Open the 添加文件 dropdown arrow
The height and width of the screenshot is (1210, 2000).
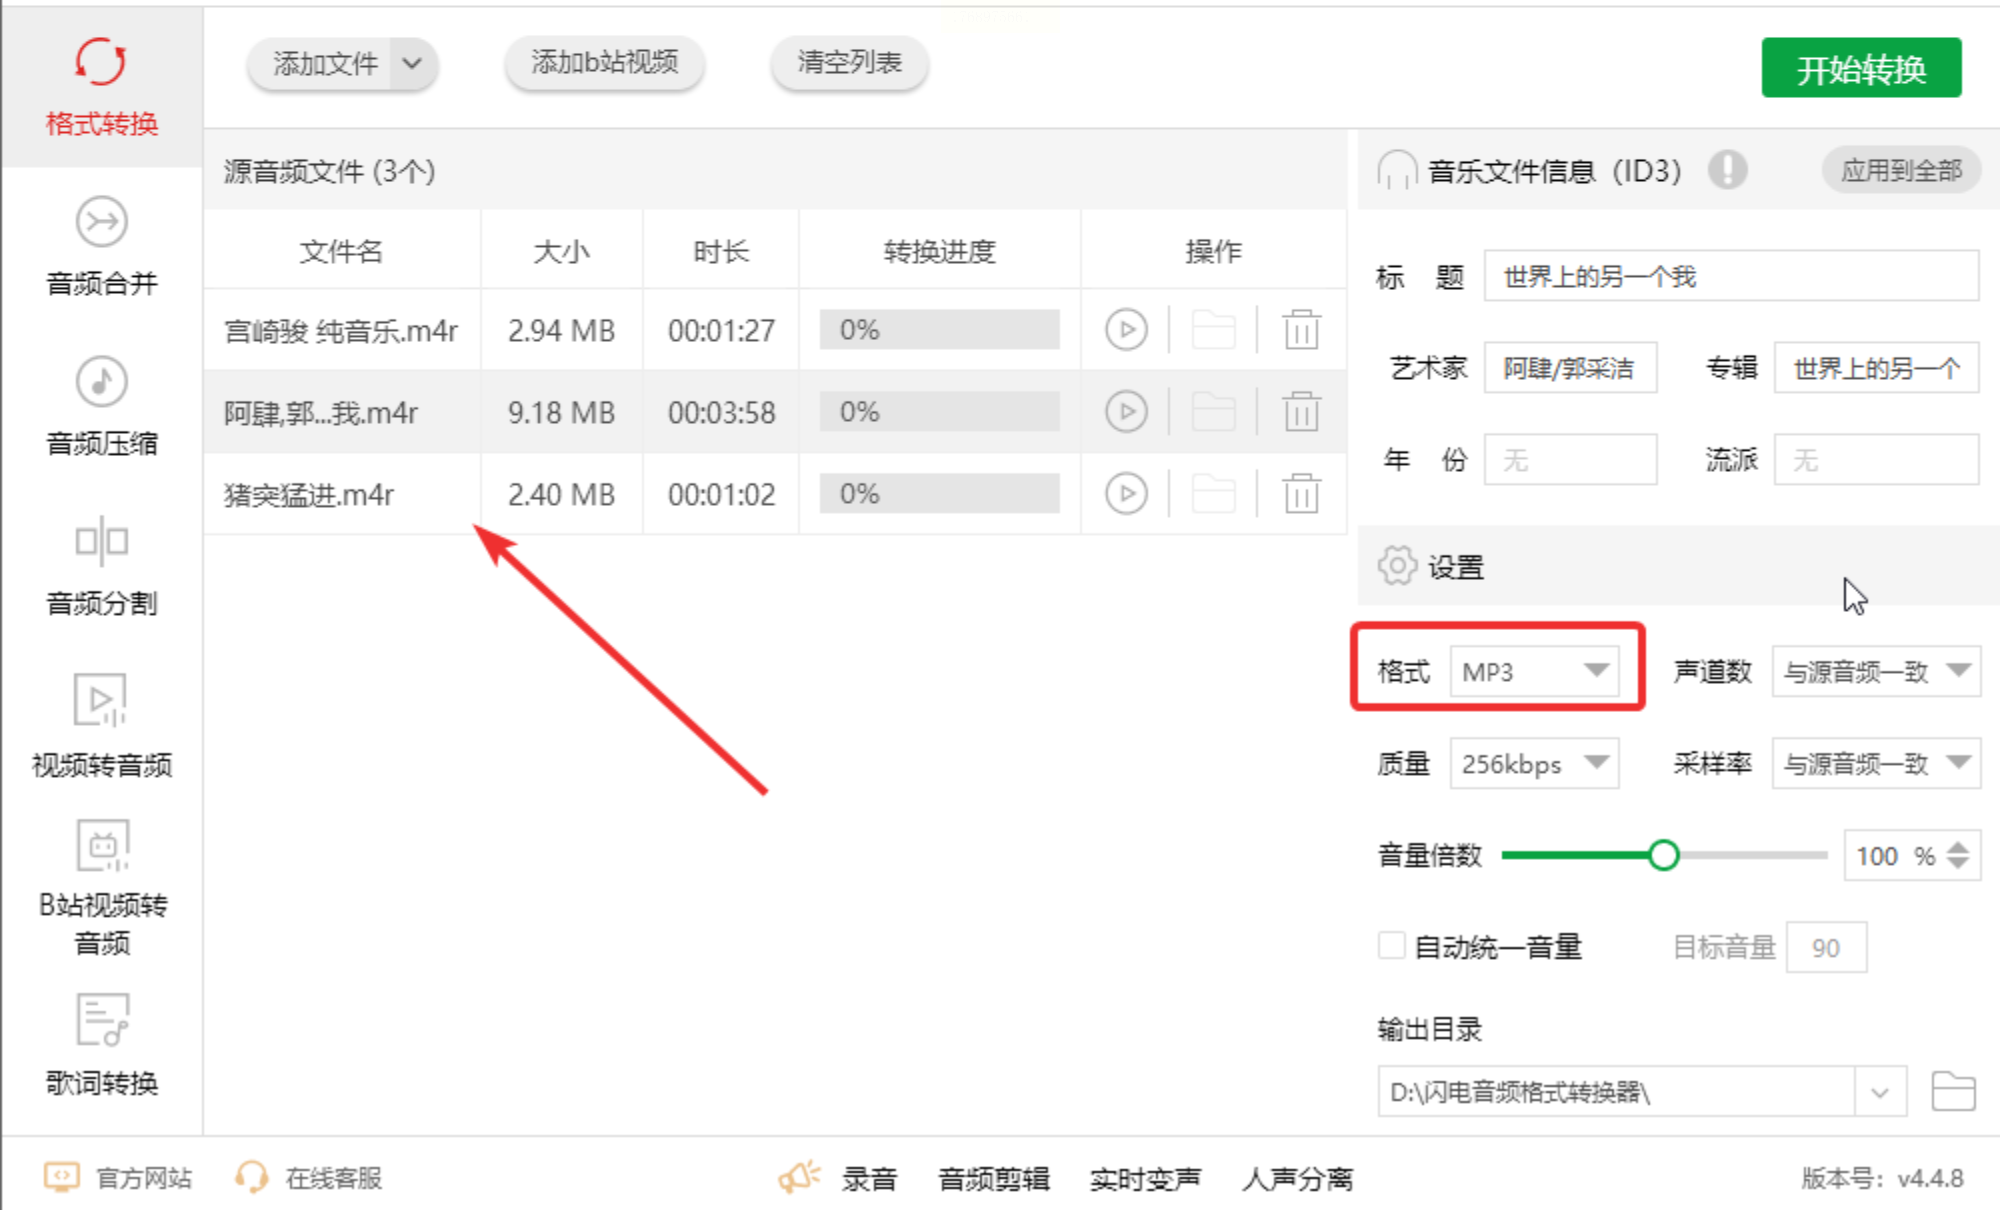pos(412,64)
